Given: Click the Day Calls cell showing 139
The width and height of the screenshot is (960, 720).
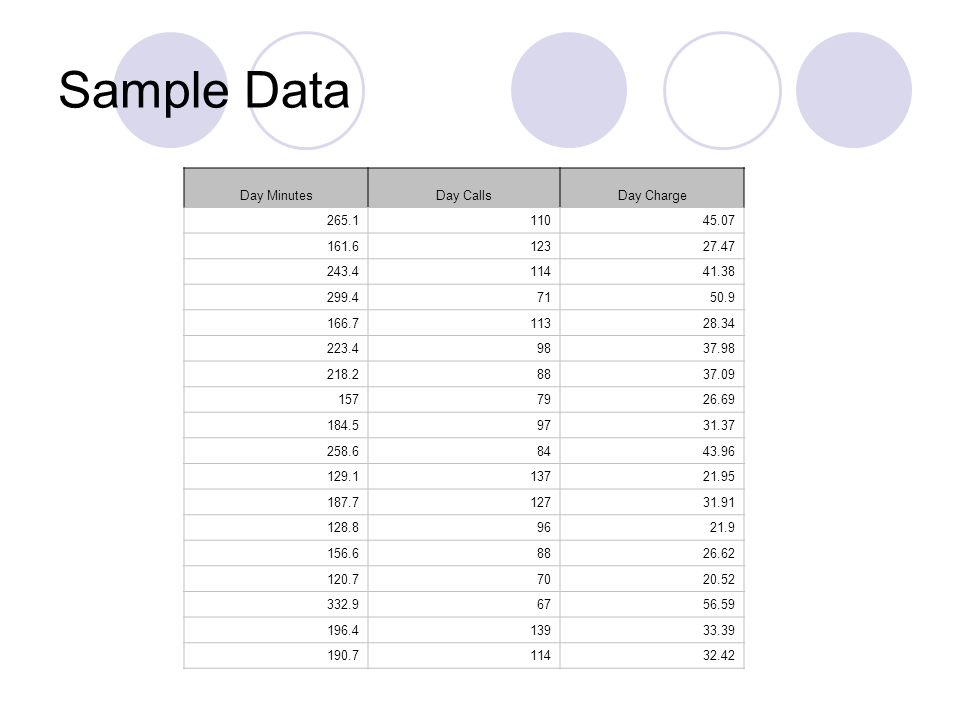Looking at the screenshot, I should [463, 630].
